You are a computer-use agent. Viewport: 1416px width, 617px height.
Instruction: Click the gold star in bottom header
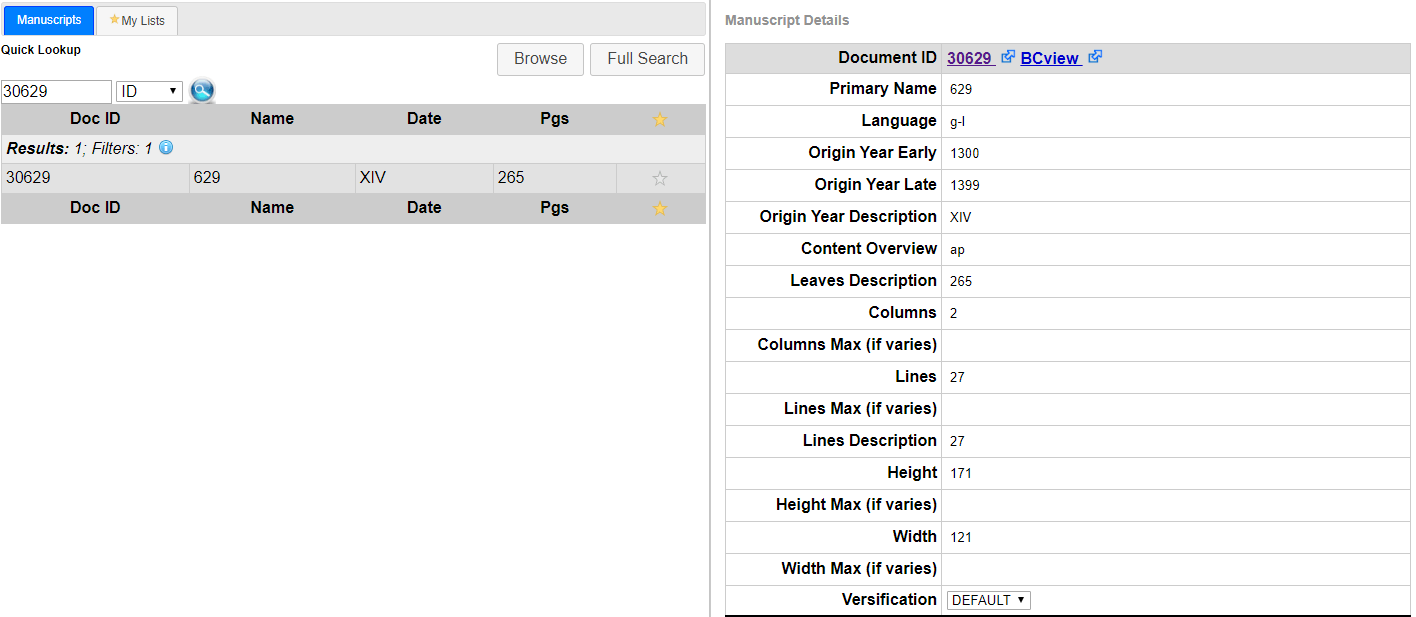click(659, 208)
